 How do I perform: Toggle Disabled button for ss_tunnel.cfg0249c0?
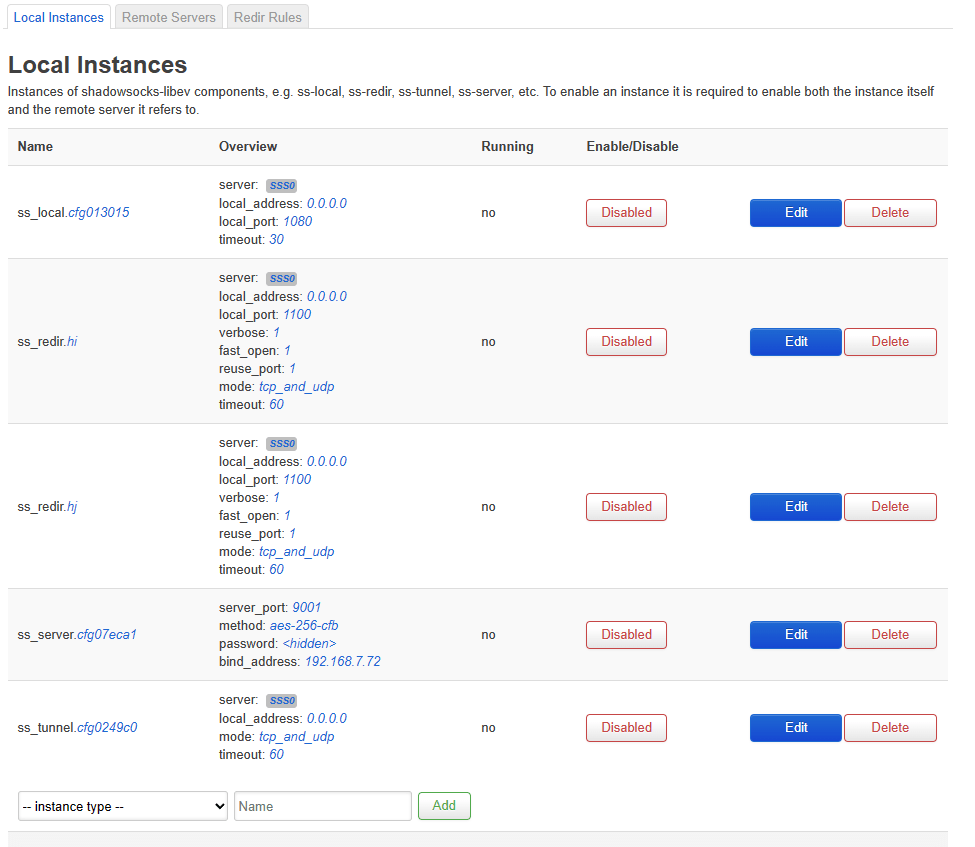(626, 728)
